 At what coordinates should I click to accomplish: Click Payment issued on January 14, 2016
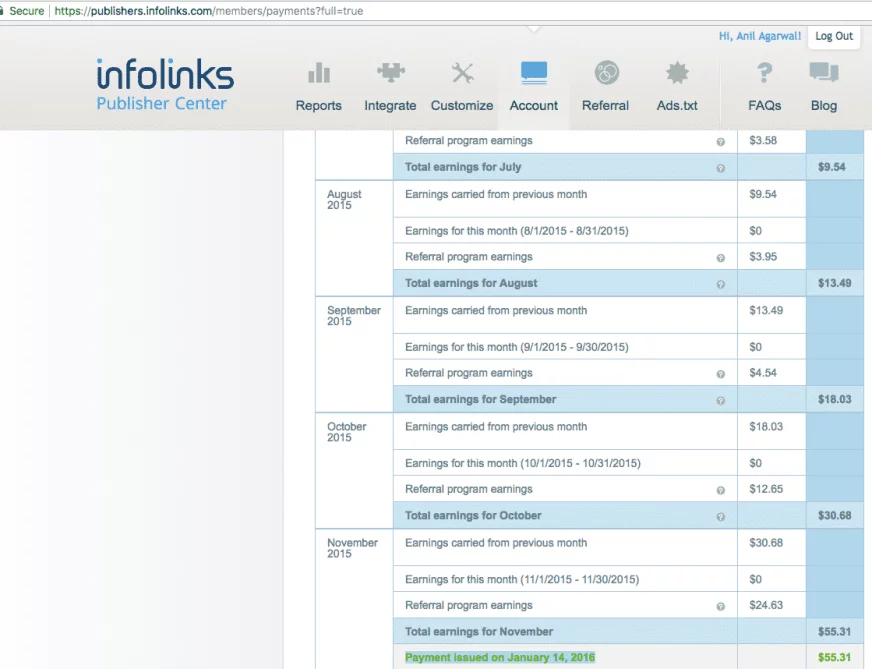[500, 657]
